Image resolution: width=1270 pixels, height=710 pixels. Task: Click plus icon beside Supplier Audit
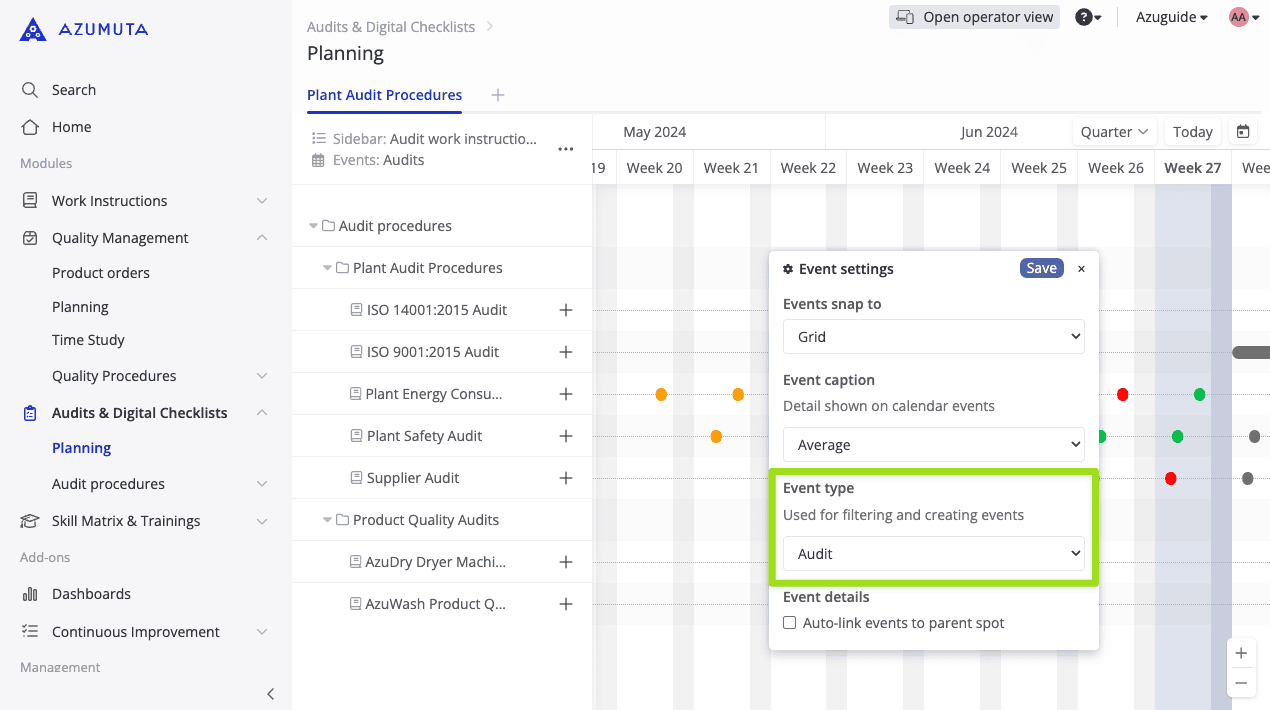pos(566,478)
